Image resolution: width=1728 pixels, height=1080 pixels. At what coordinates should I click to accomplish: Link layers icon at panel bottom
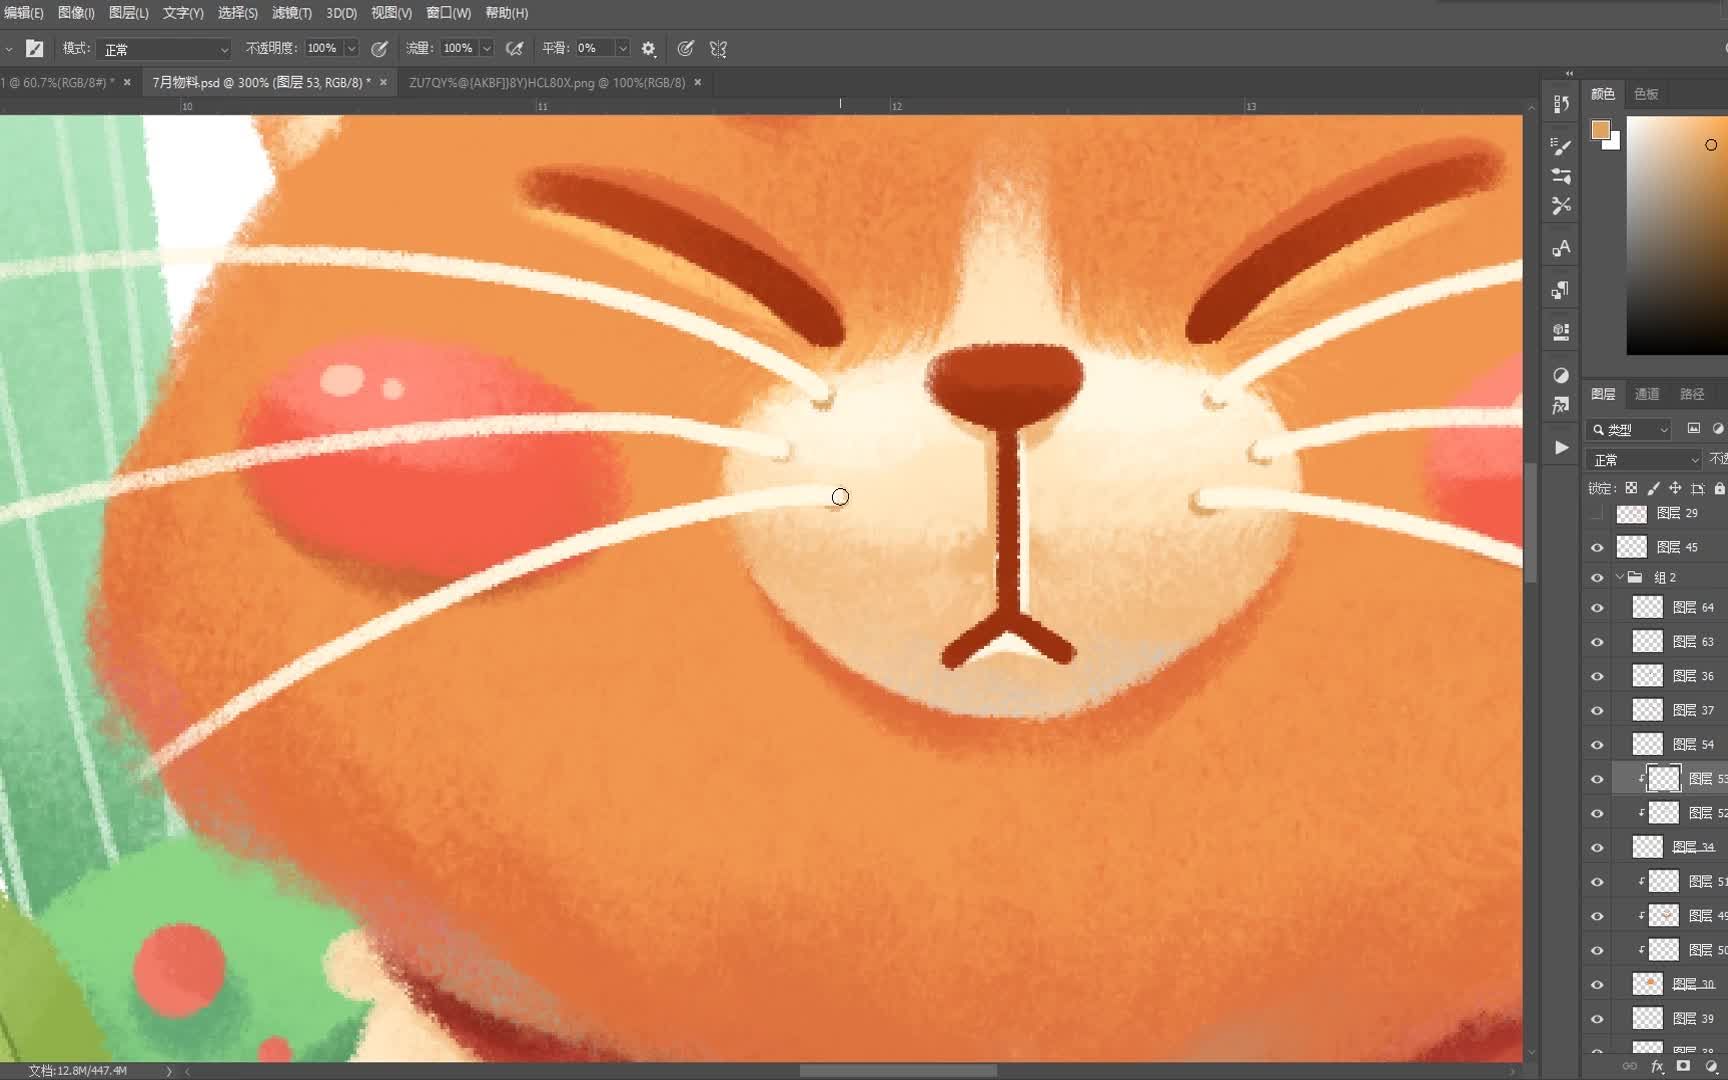point(1630,1067)
